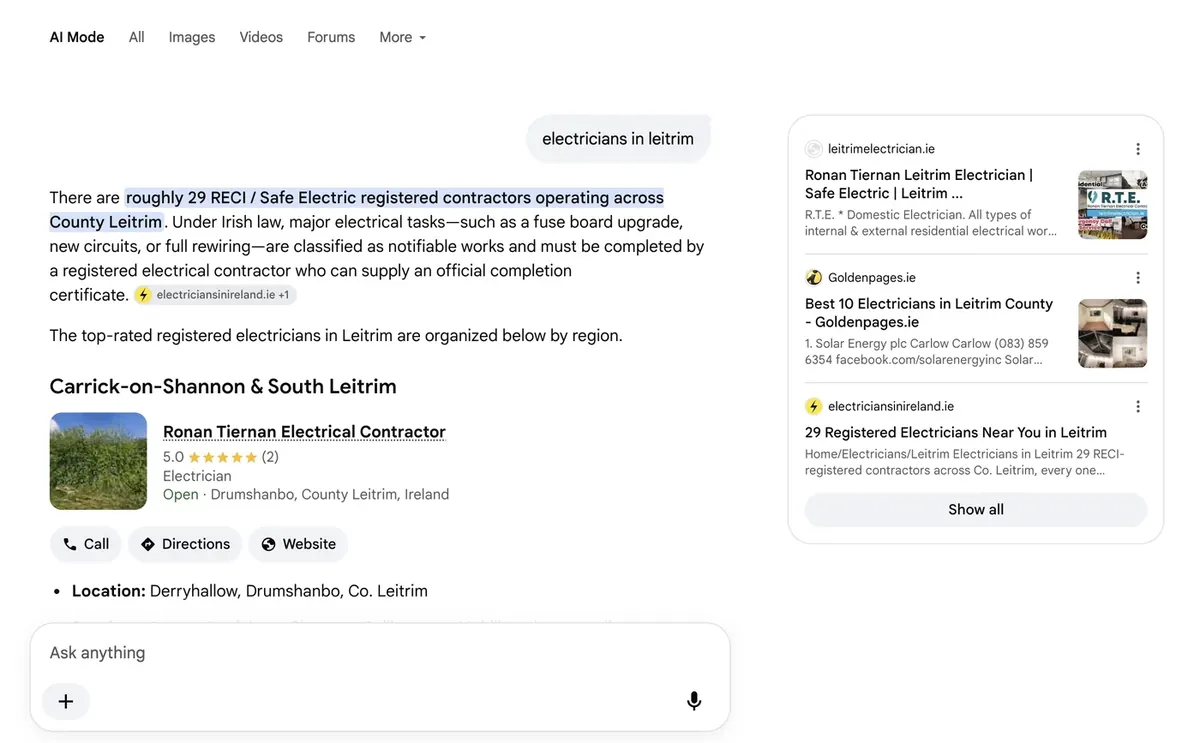
Task: Click the lightning icon in inline source chip
Action: point(144,295)
